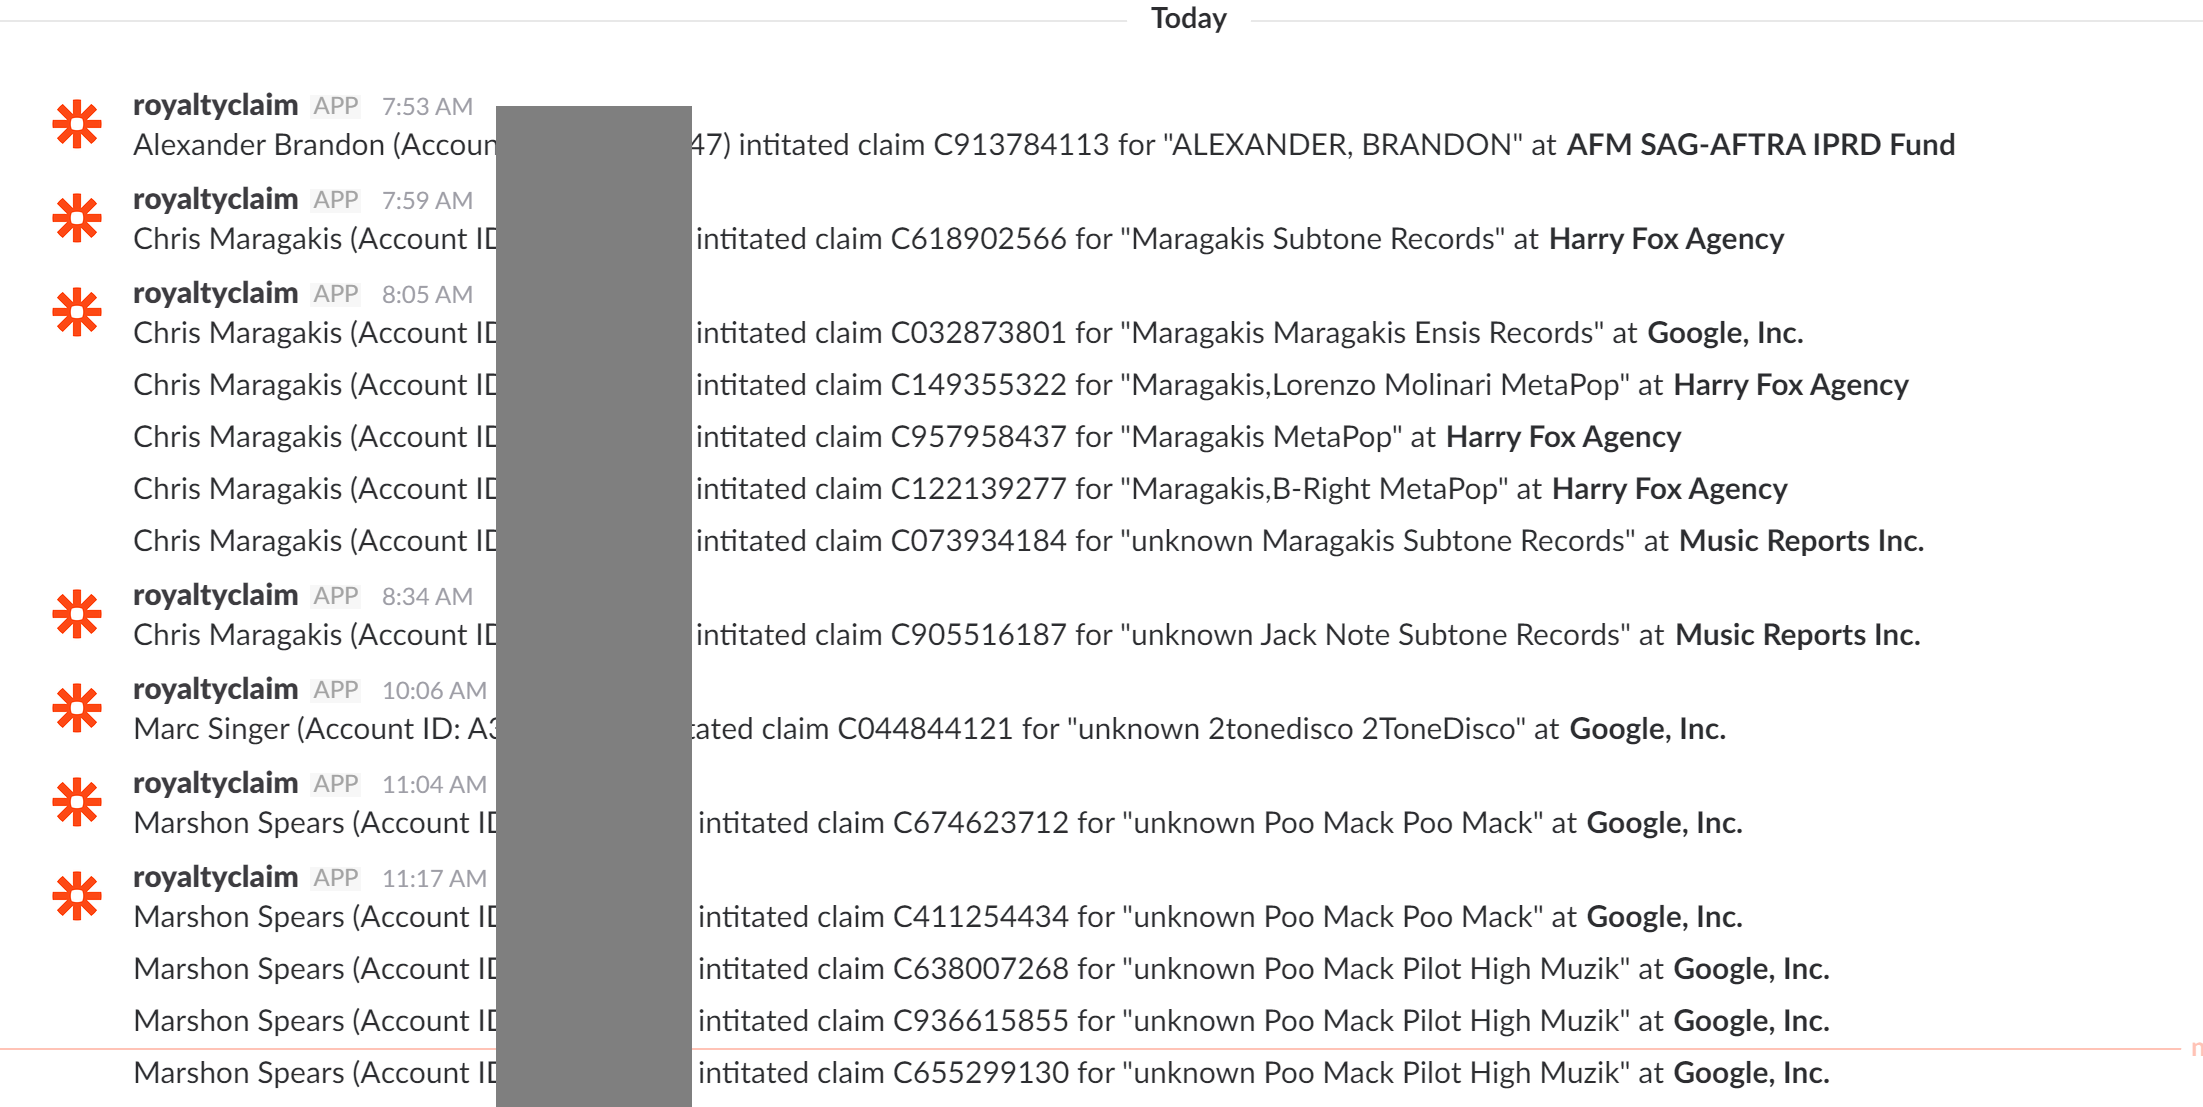
Task: Click the APP badge on 7:53 AM message
Action: [x=335, y=106]
